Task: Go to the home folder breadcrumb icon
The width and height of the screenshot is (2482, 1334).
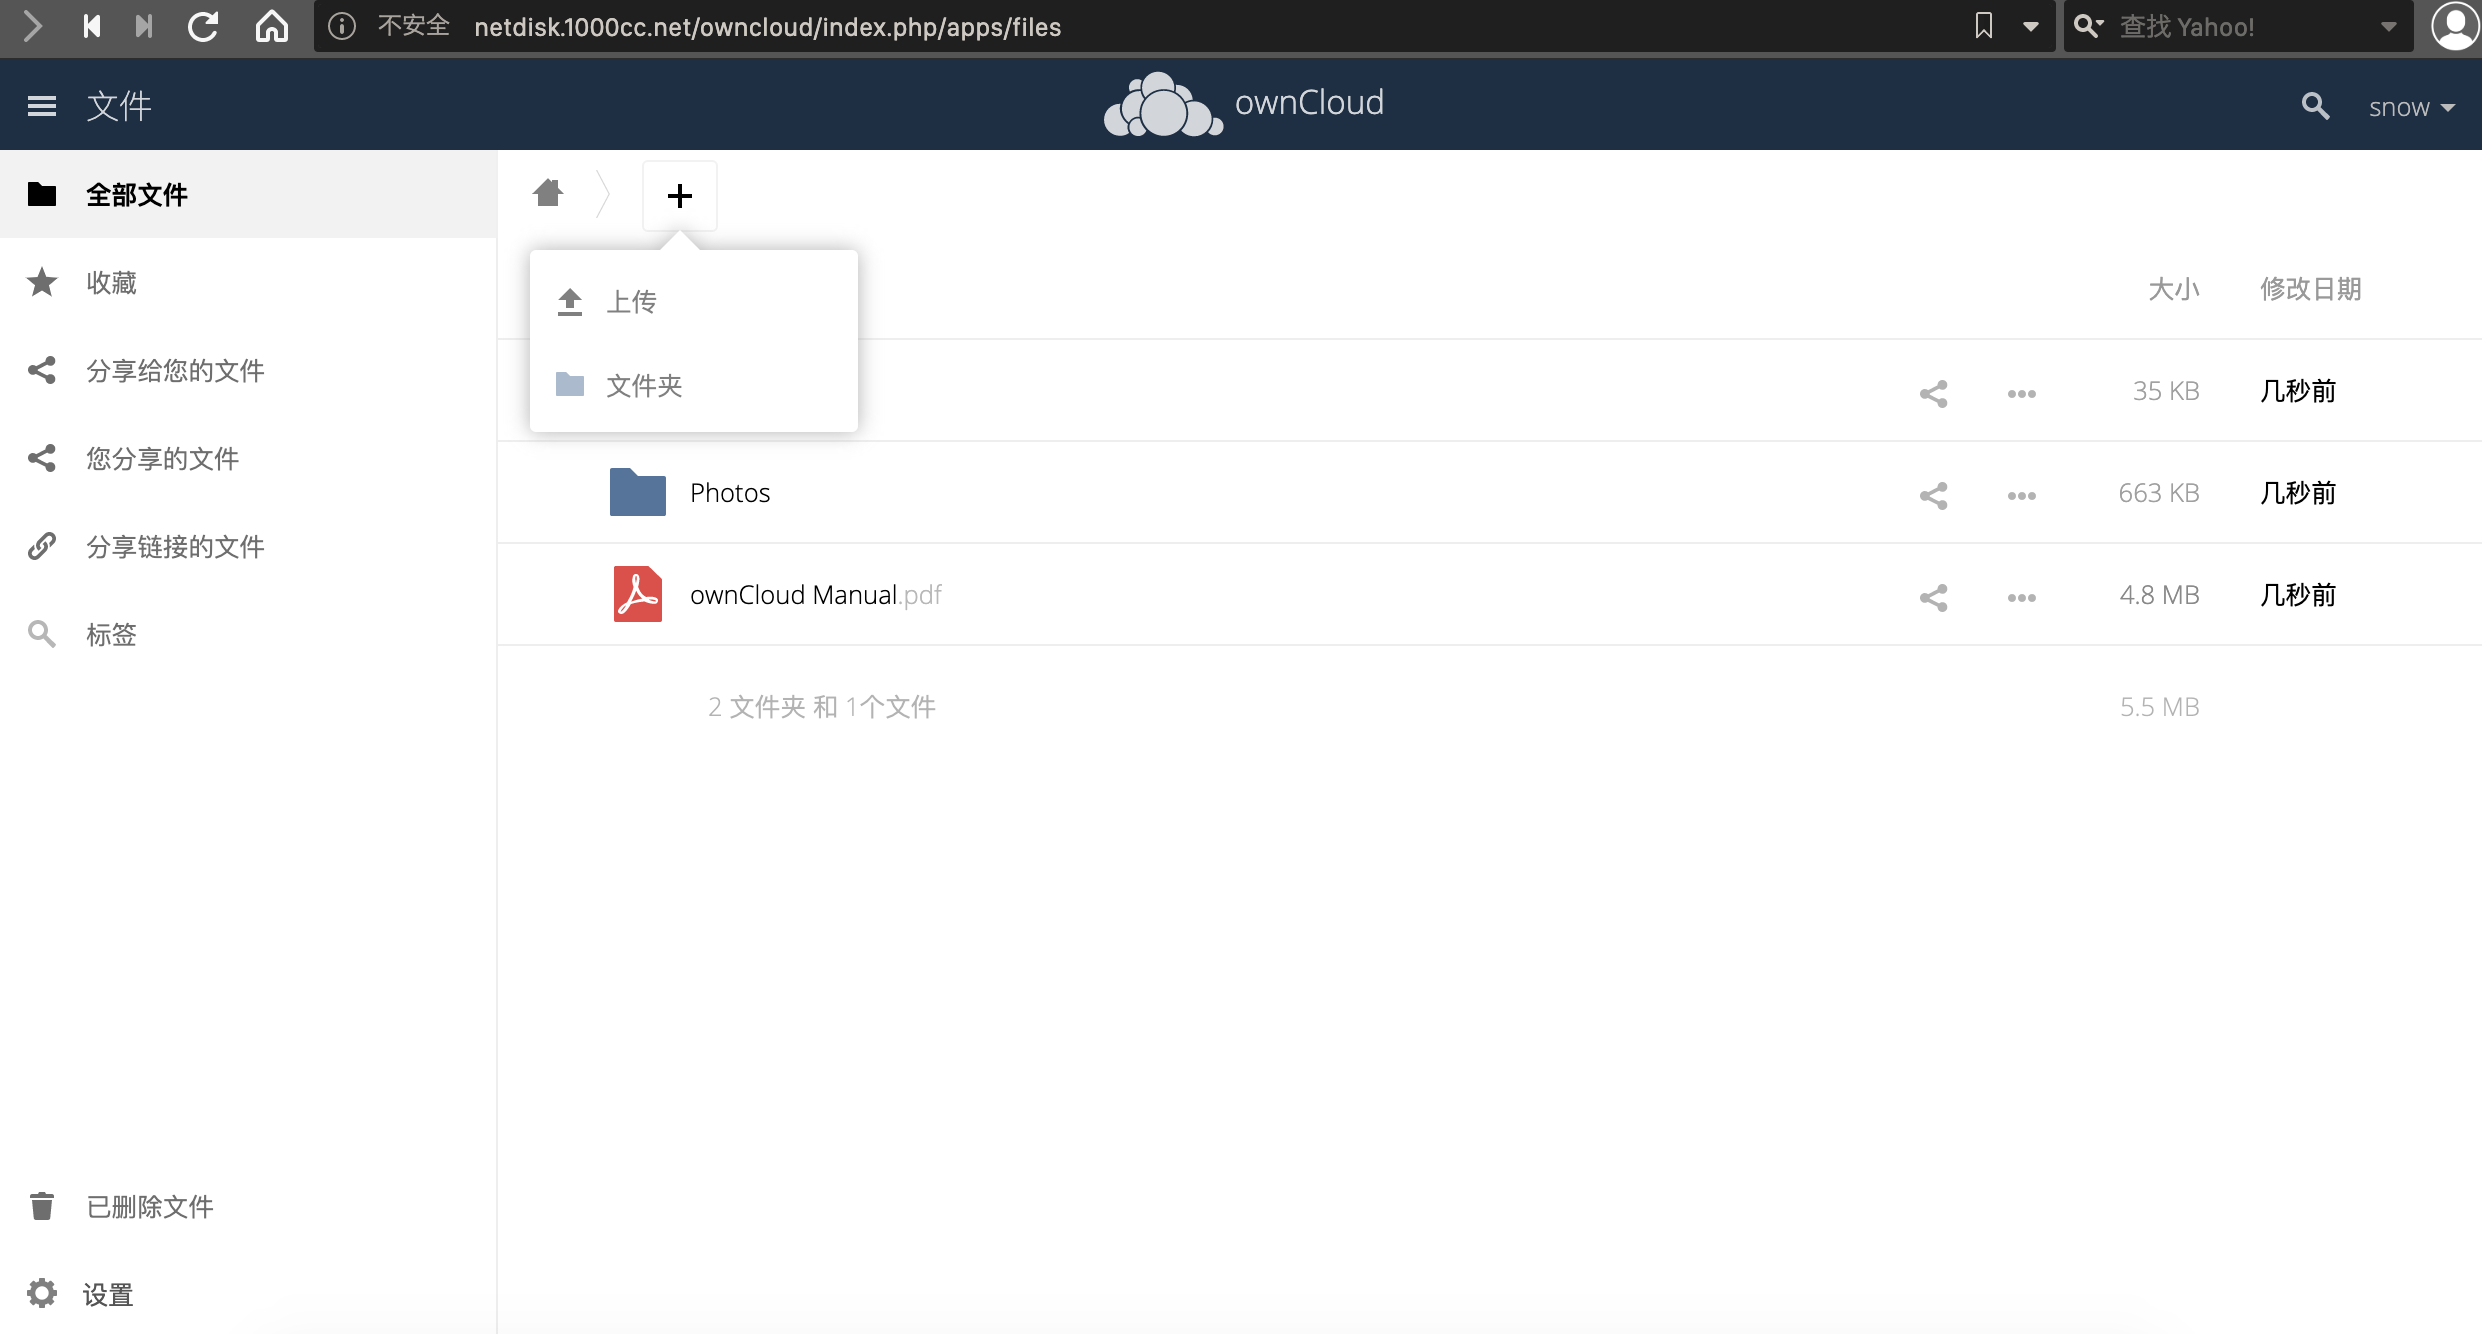Action: 548,193
